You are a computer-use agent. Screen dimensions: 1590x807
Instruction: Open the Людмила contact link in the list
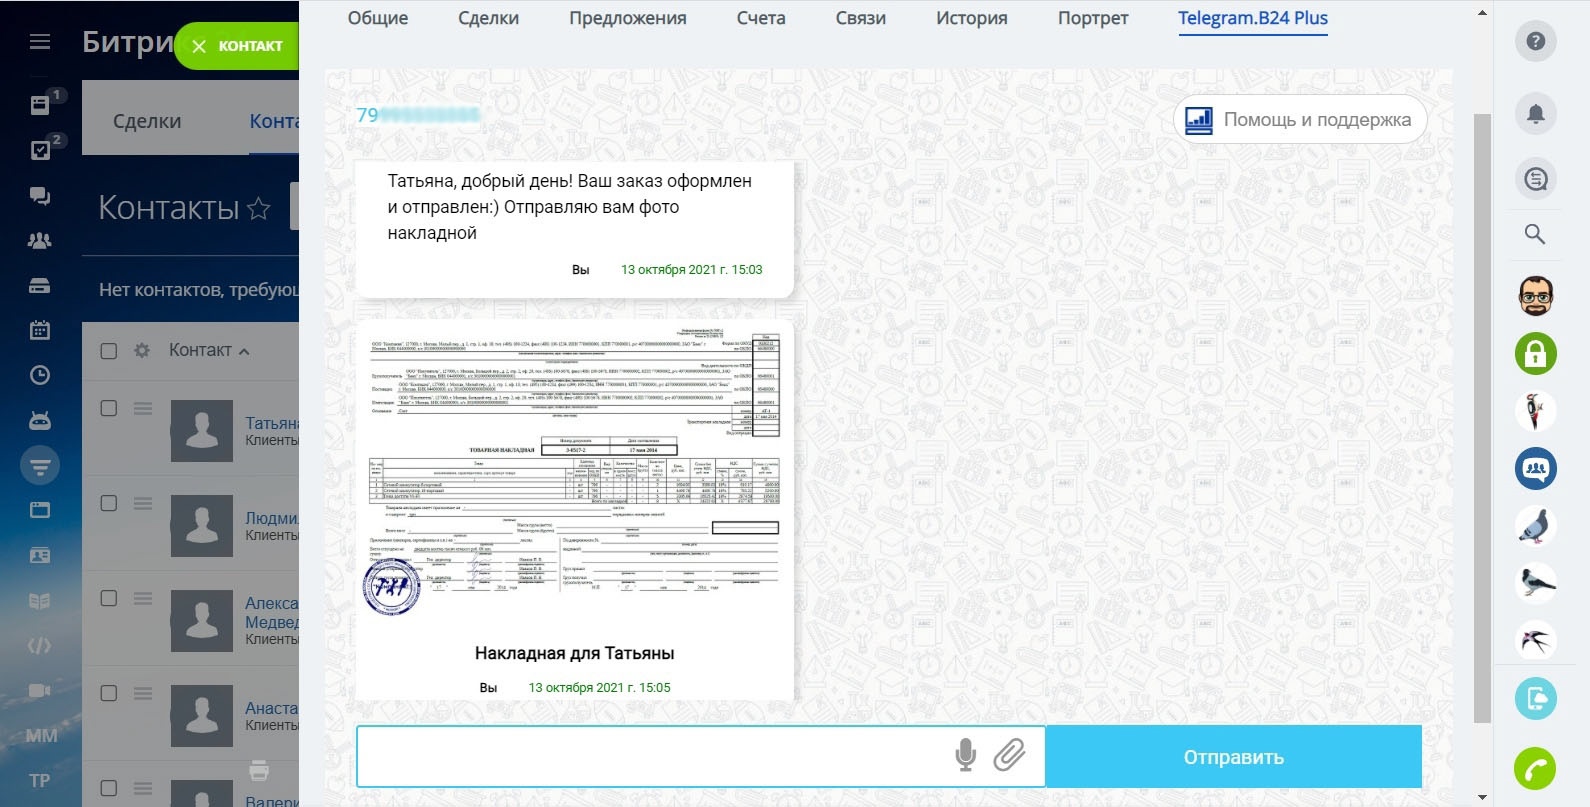click(272, 518)
